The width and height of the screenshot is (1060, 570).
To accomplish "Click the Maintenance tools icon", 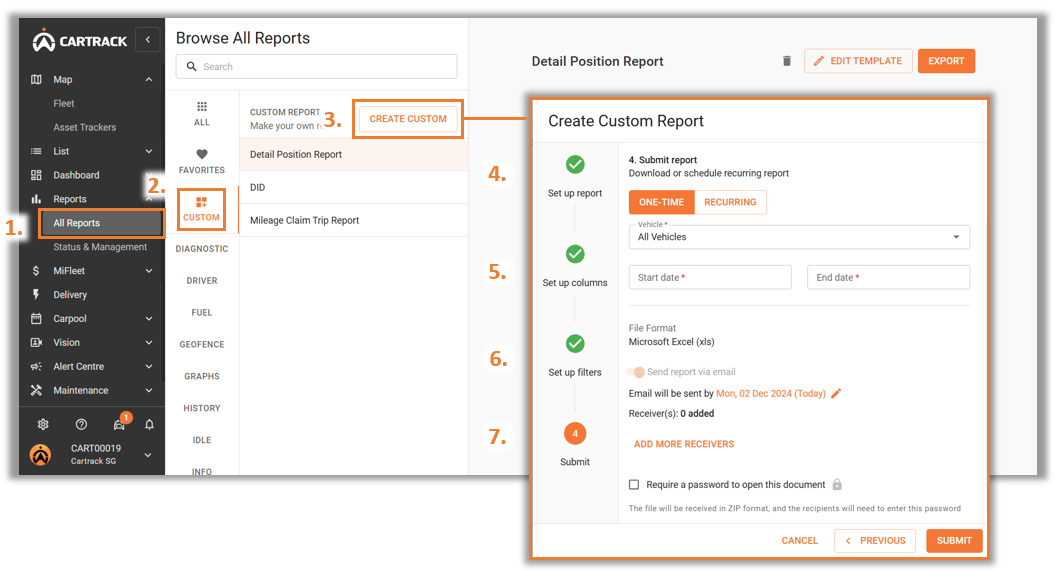I will pyautogui.click(x=37, y=390).
